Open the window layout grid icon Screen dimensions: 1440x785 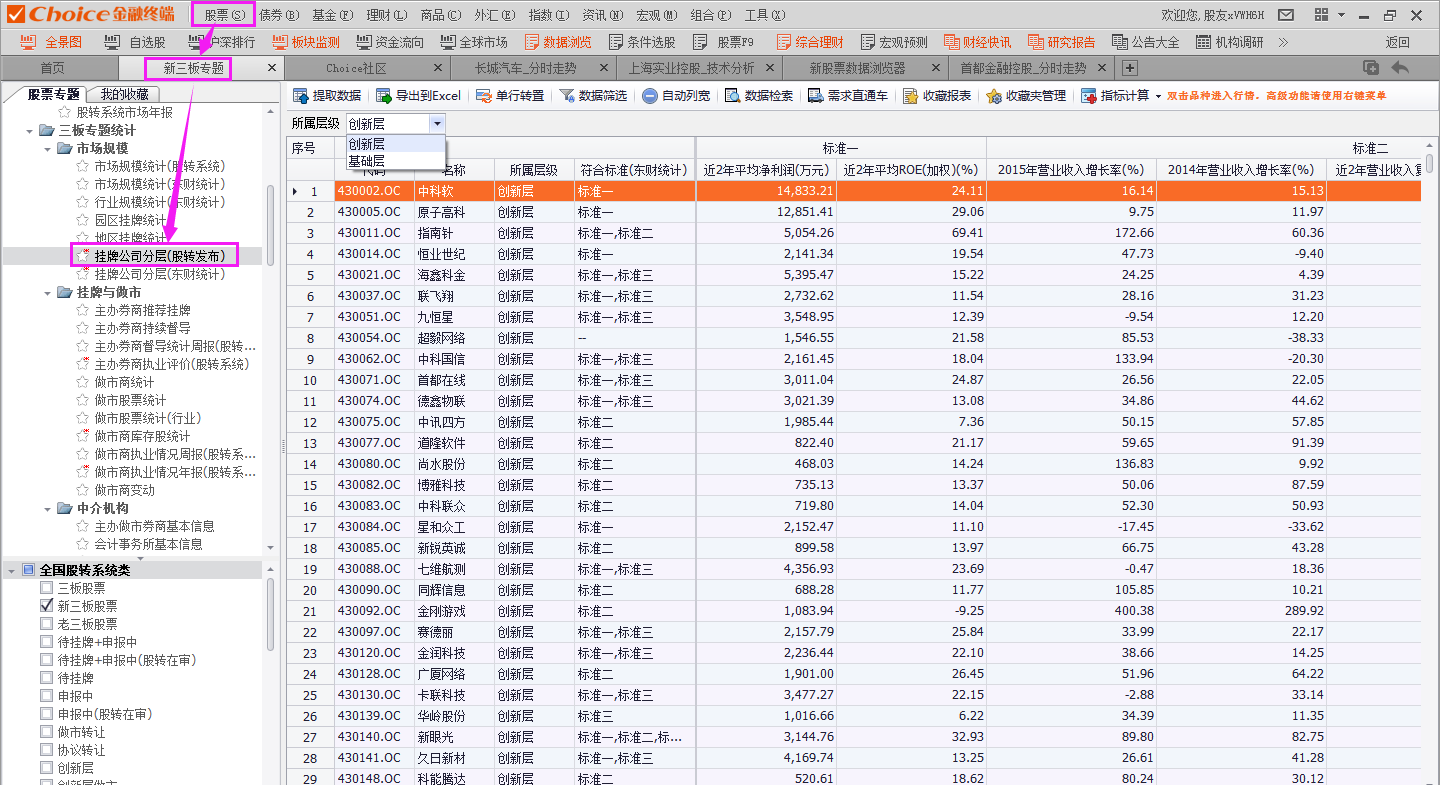[x=1322, y=15]
